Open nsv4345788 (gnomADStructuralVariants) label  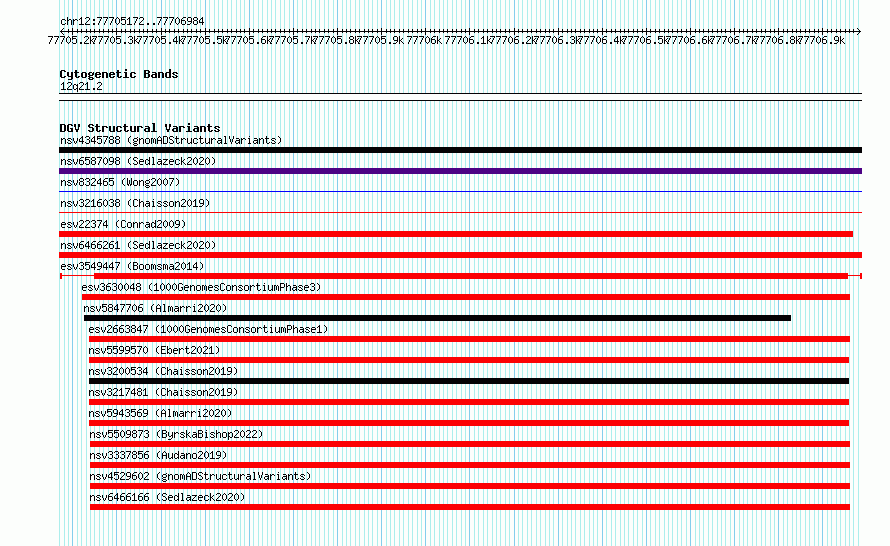171,140
